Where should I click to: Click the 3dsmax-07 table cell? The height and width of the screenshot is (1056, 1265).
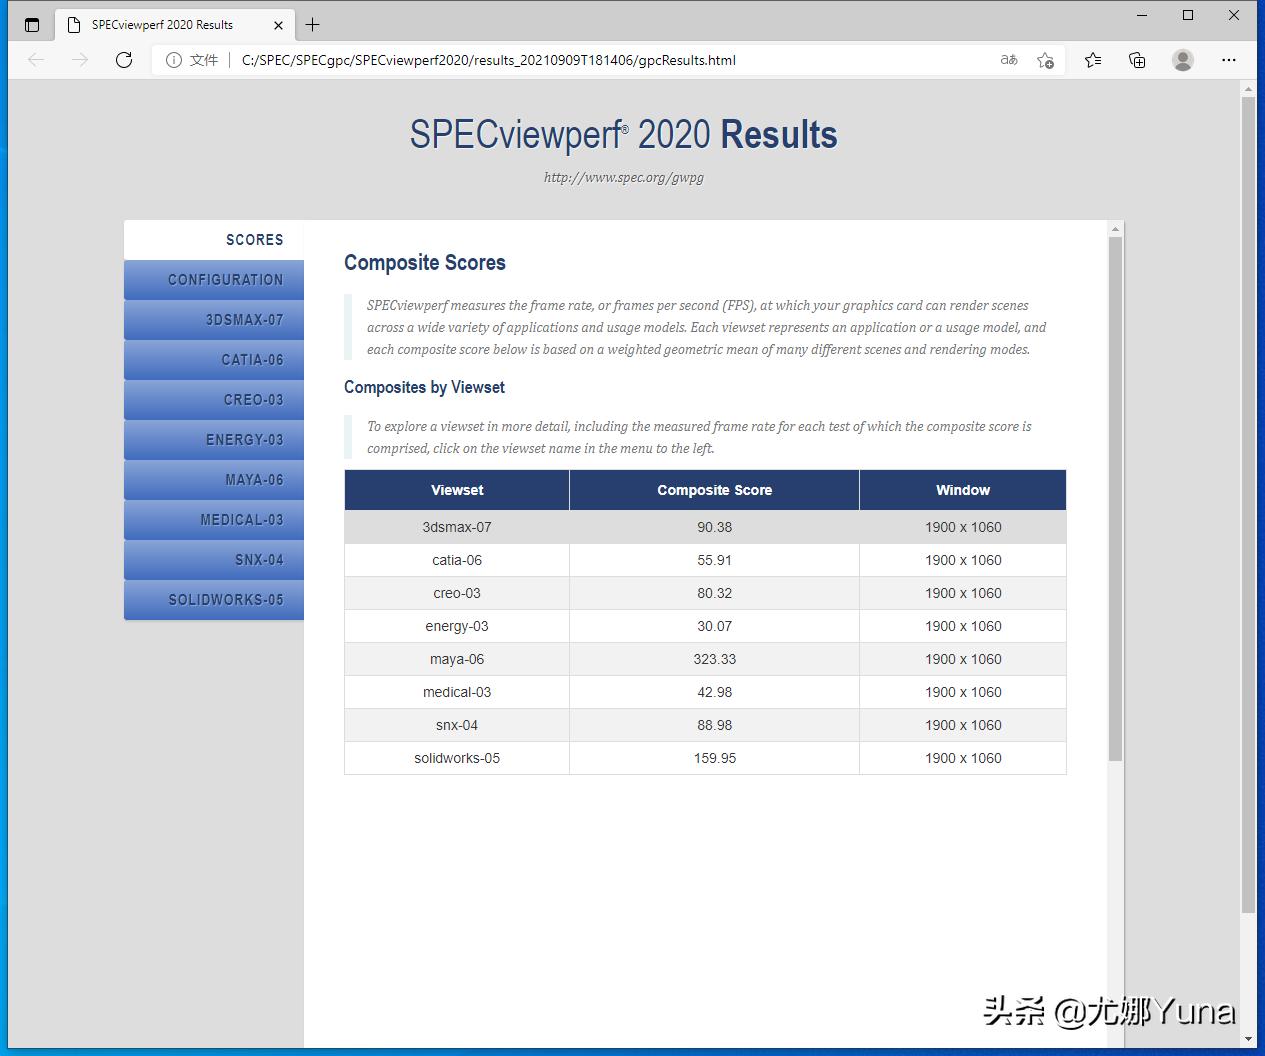457,527
